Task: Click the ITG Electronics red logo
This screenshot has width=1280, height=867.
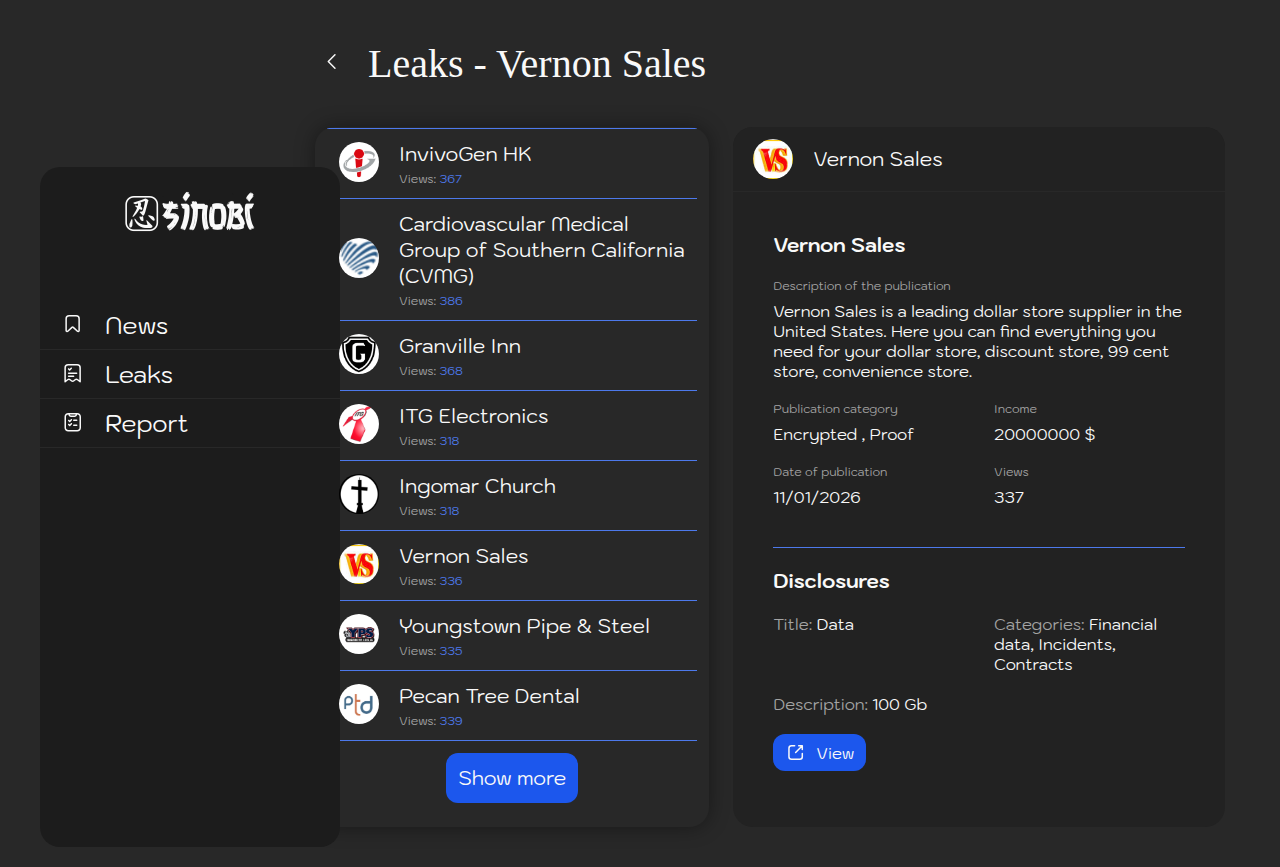Action: tap(359, 424)
